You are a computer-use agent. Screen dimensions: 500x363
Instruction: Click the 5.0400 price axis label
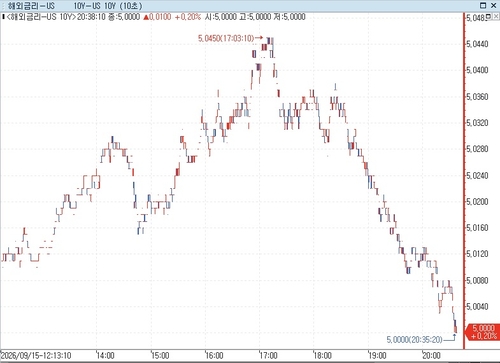(x=477, y=70)
